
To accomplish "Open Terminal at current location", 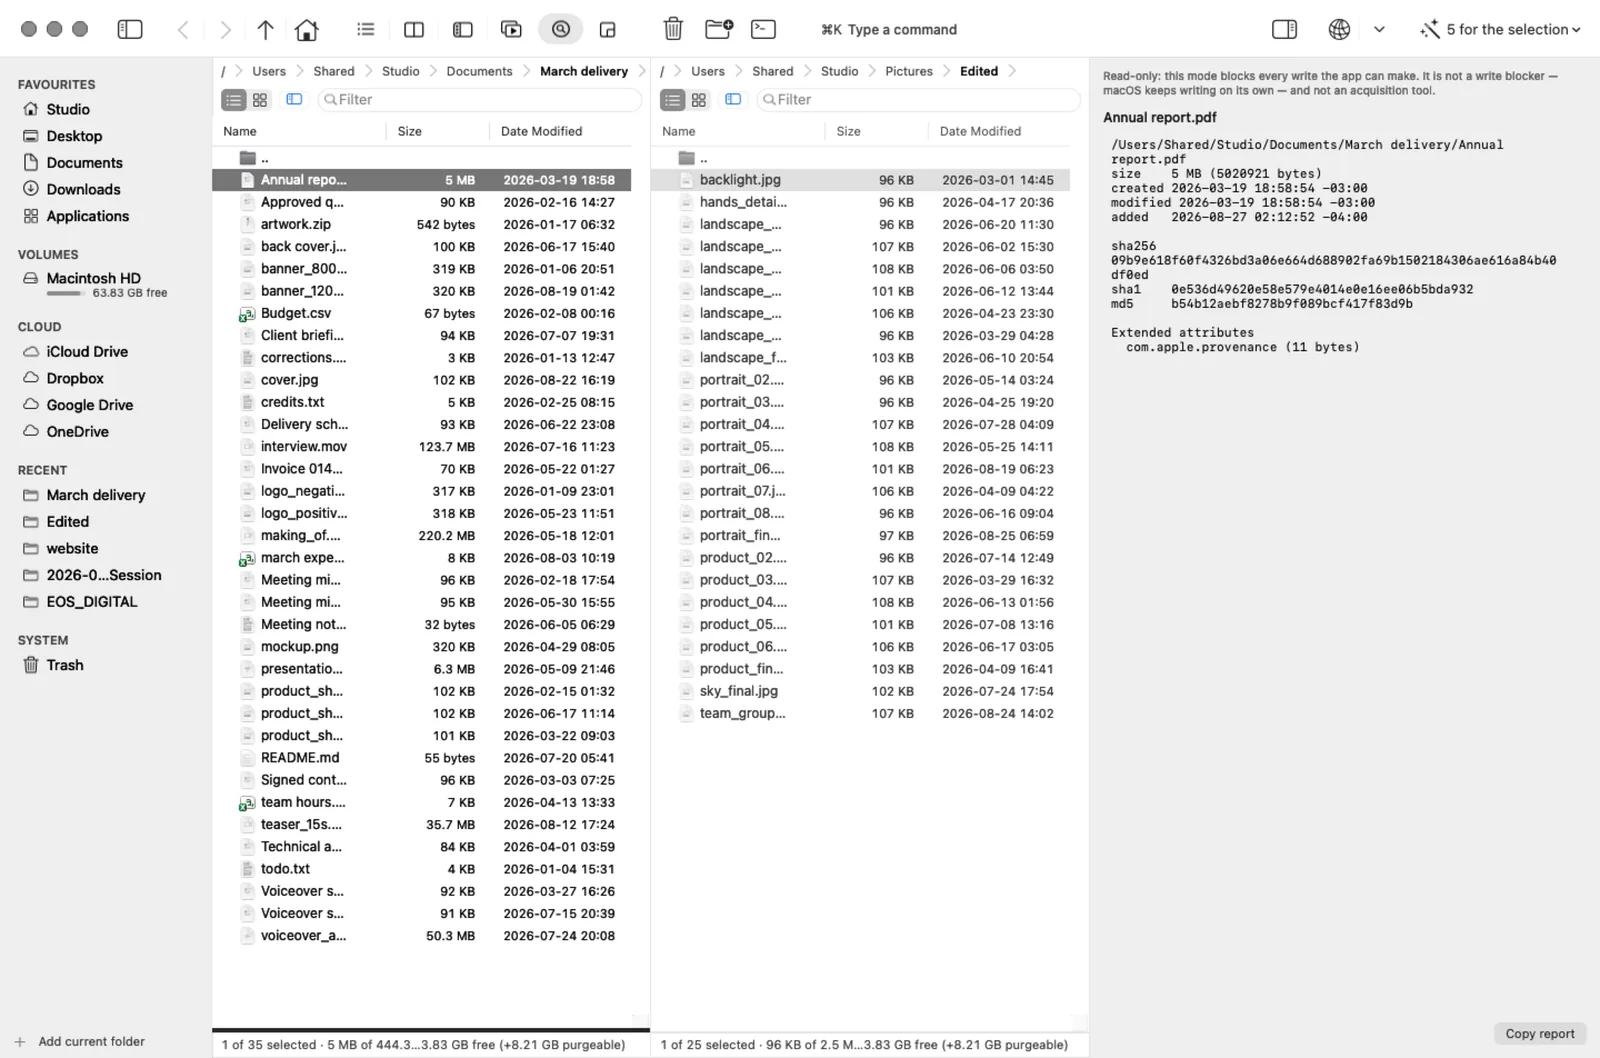I will (763, 29).
